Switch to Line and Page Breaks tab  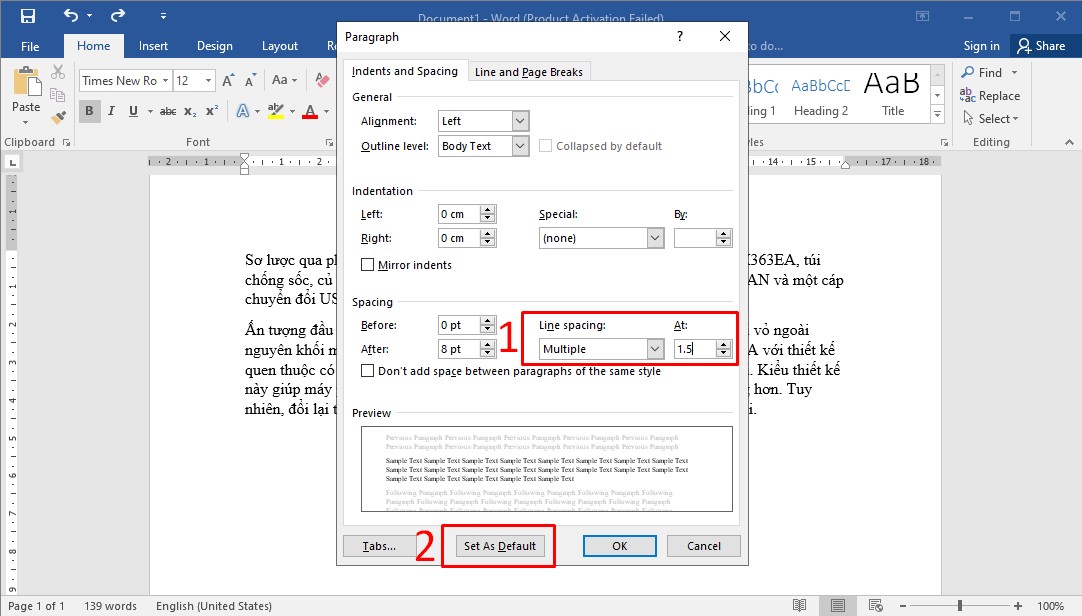528,72
